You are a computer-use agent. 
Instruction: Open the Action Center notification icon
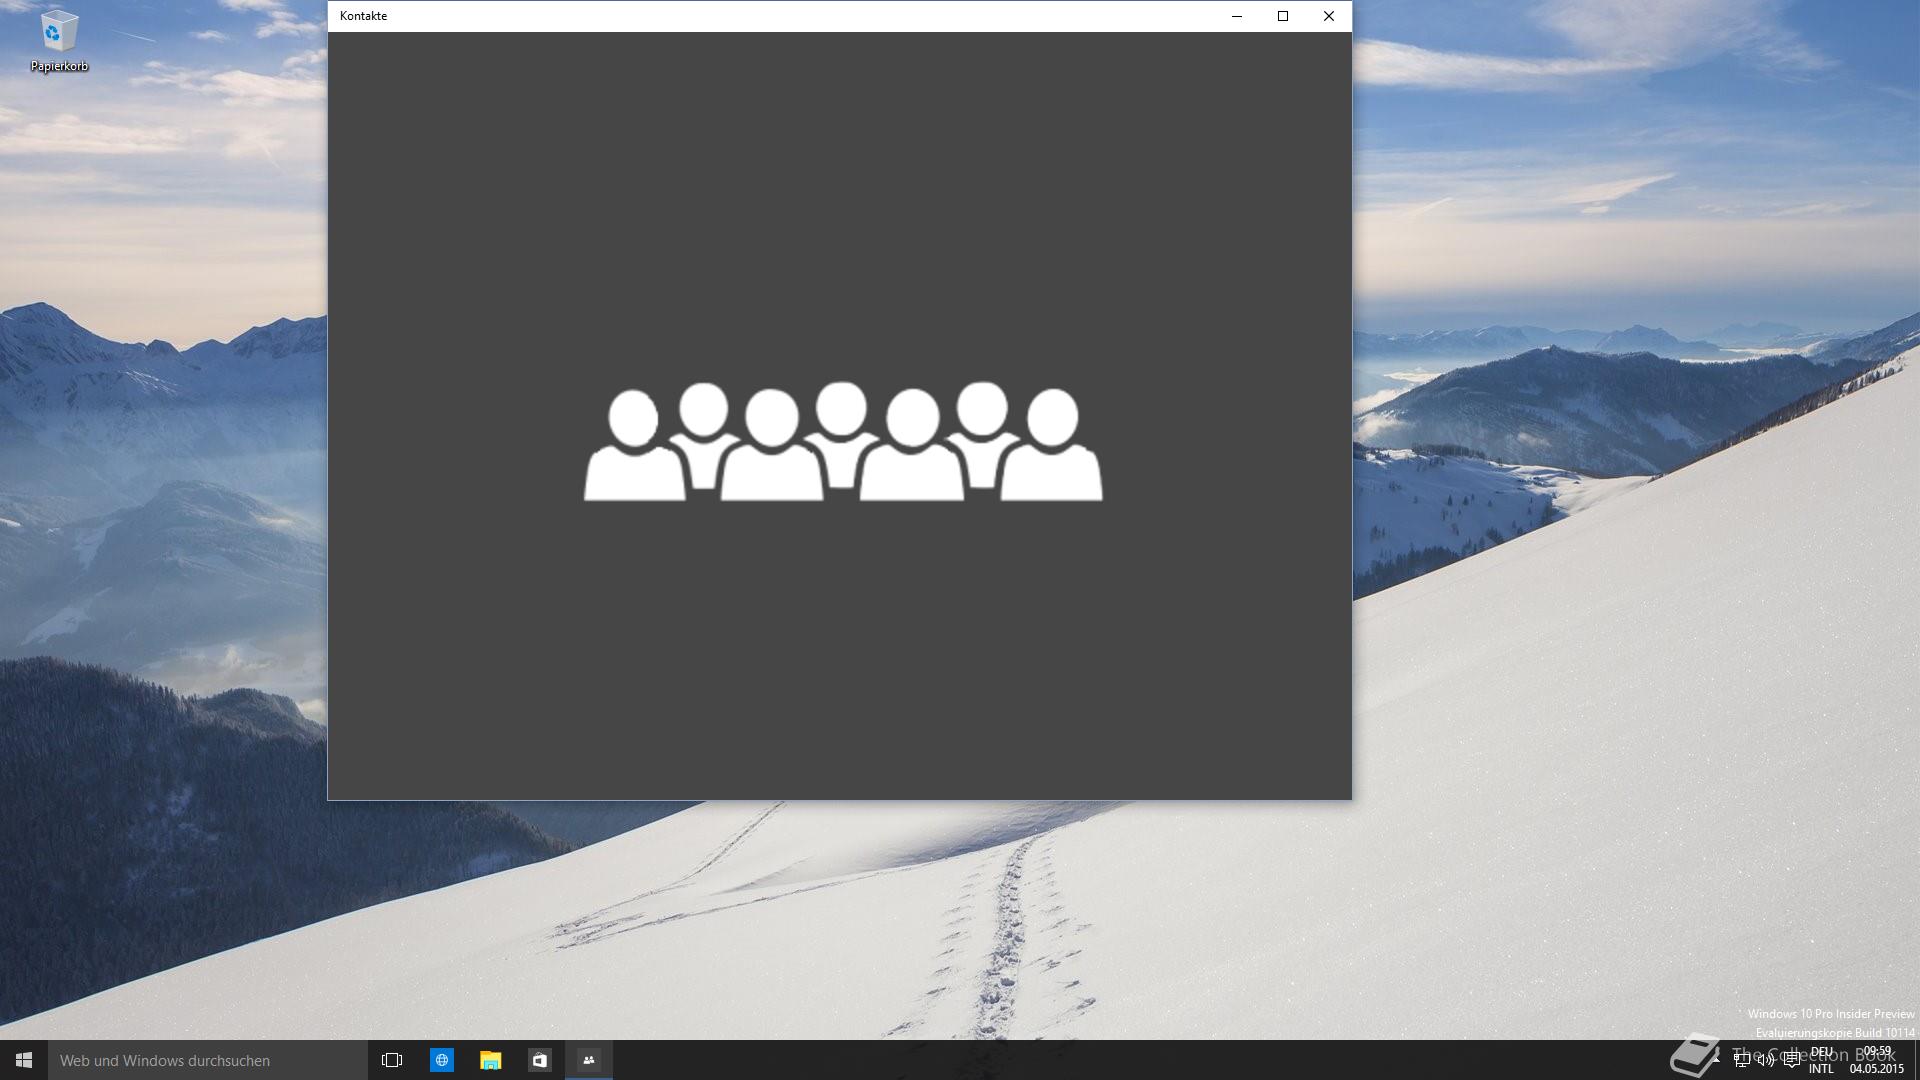[1791, 1060]
